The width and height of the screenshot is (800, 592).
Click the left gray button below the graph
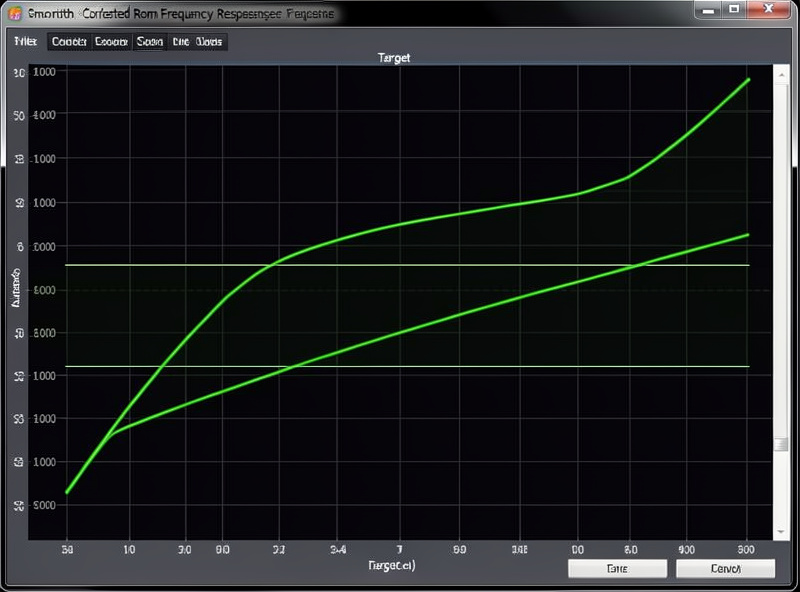click(x=617, y=569)
